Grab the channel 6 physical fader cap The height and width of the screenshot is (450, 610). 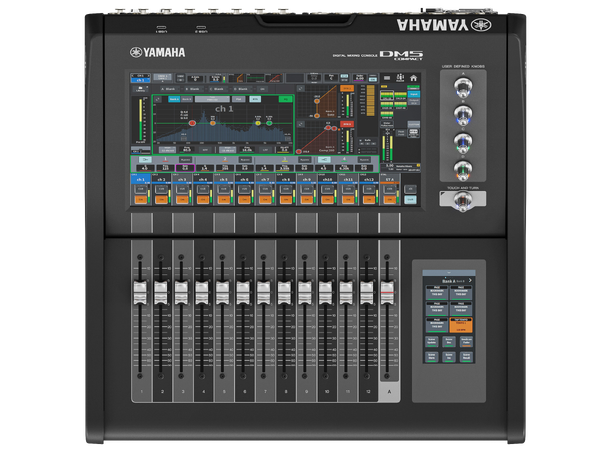[x=243, y=292]
